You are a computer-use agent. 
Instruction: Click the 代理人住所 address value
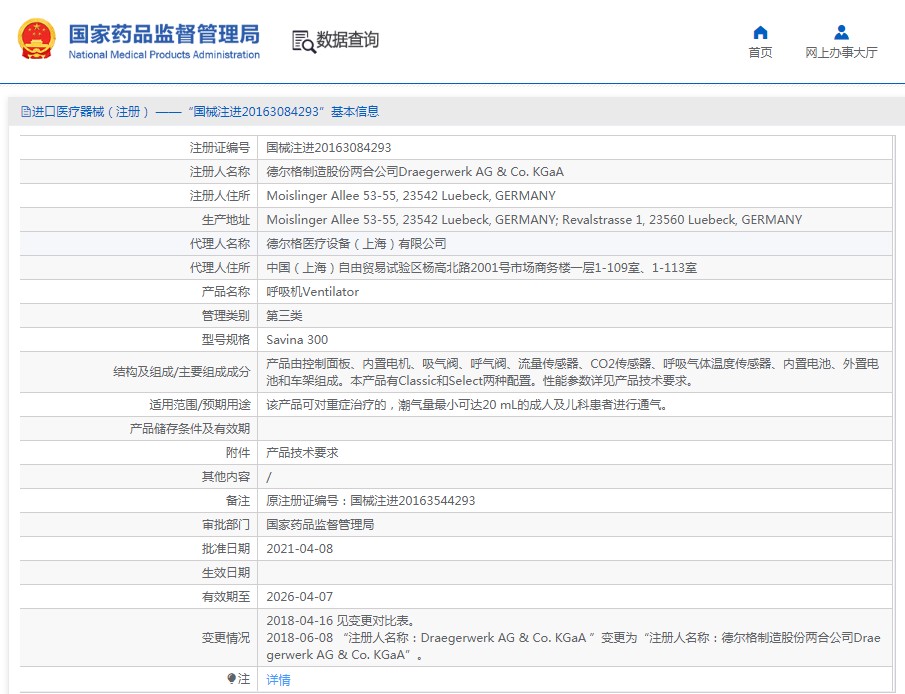(481, 268)
